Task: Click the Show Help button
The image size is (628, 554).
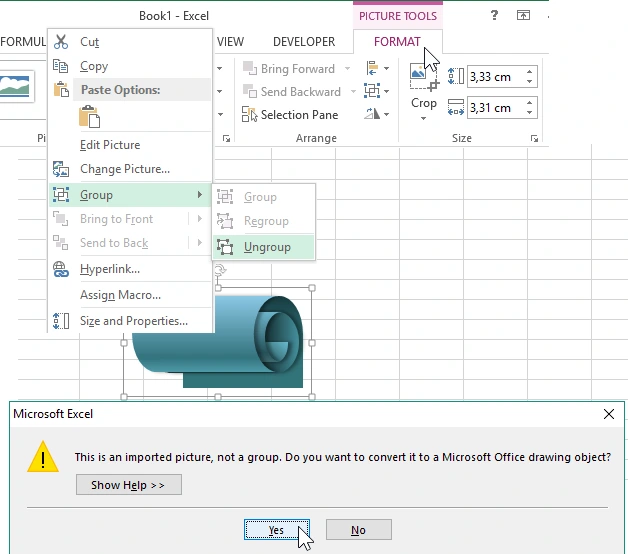Action: coord(128,485)
